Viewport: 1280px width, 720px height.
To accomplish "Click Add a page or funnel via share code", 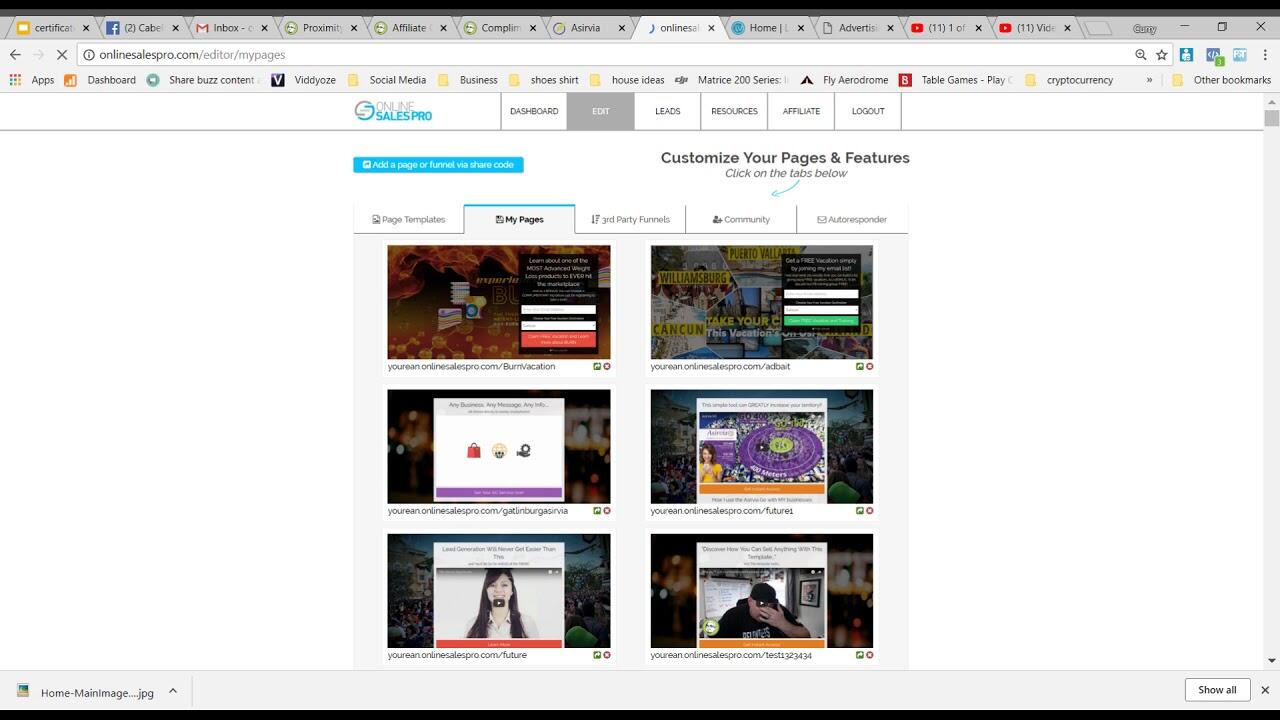I will pos(438,165).
